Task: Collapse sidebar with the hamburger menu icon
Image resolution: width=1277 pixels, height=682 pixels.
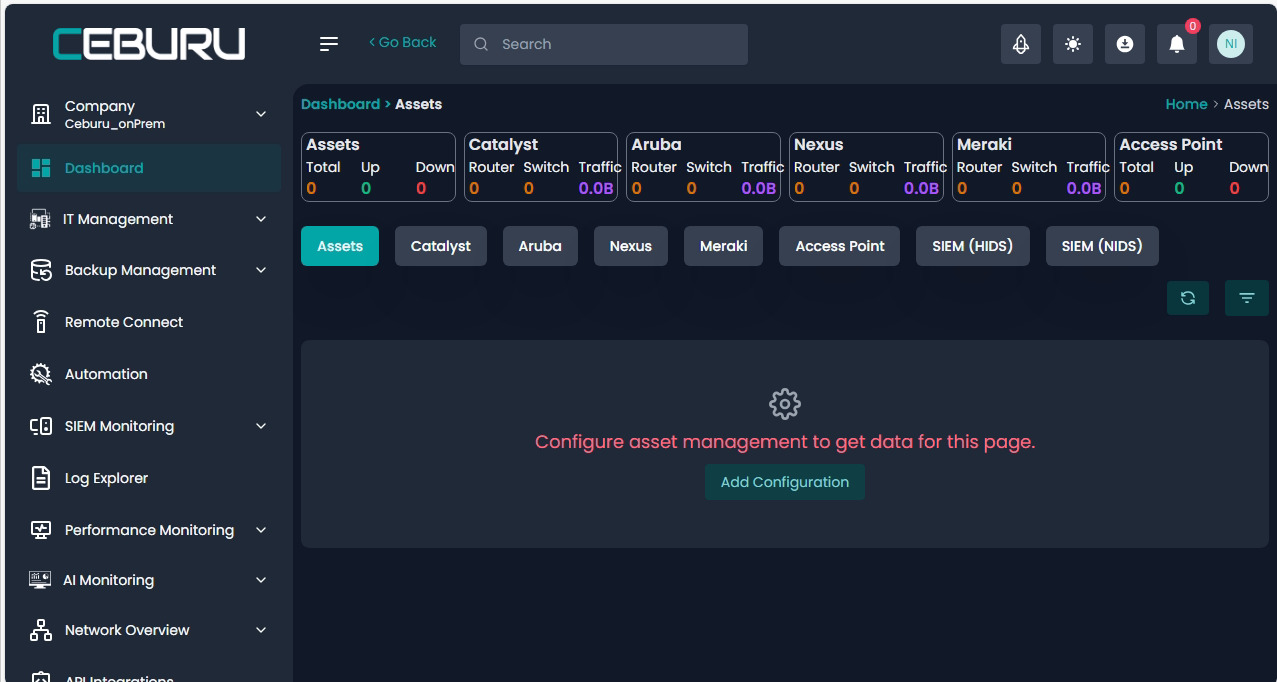Action: point(329,44)
